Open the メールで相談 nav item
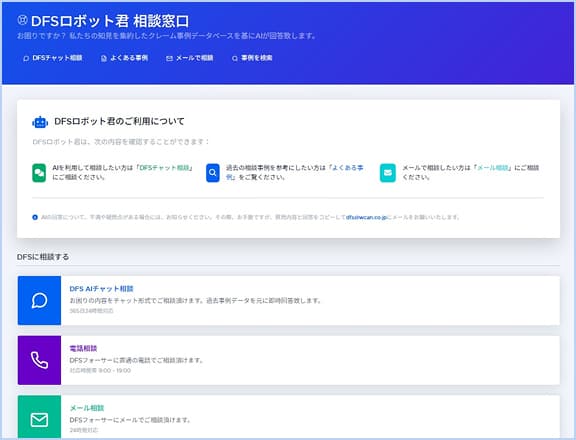Image resolution: width=576 pixels, height=440 pixels. pyautogui.click(x=190, y=58)
